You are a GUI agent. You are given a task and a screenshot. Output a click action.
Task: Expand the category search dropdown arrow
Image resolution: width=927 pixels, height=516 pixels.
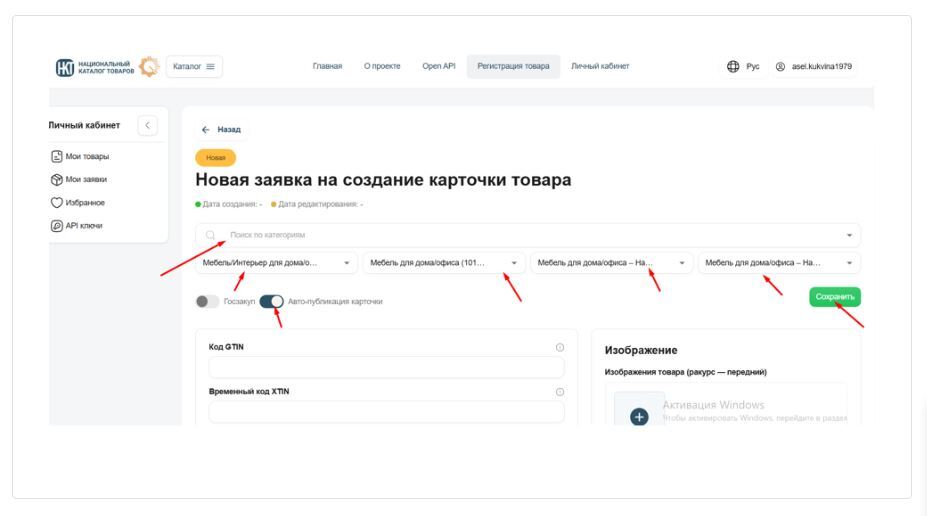pyautogui.click(x=849, y=235)
